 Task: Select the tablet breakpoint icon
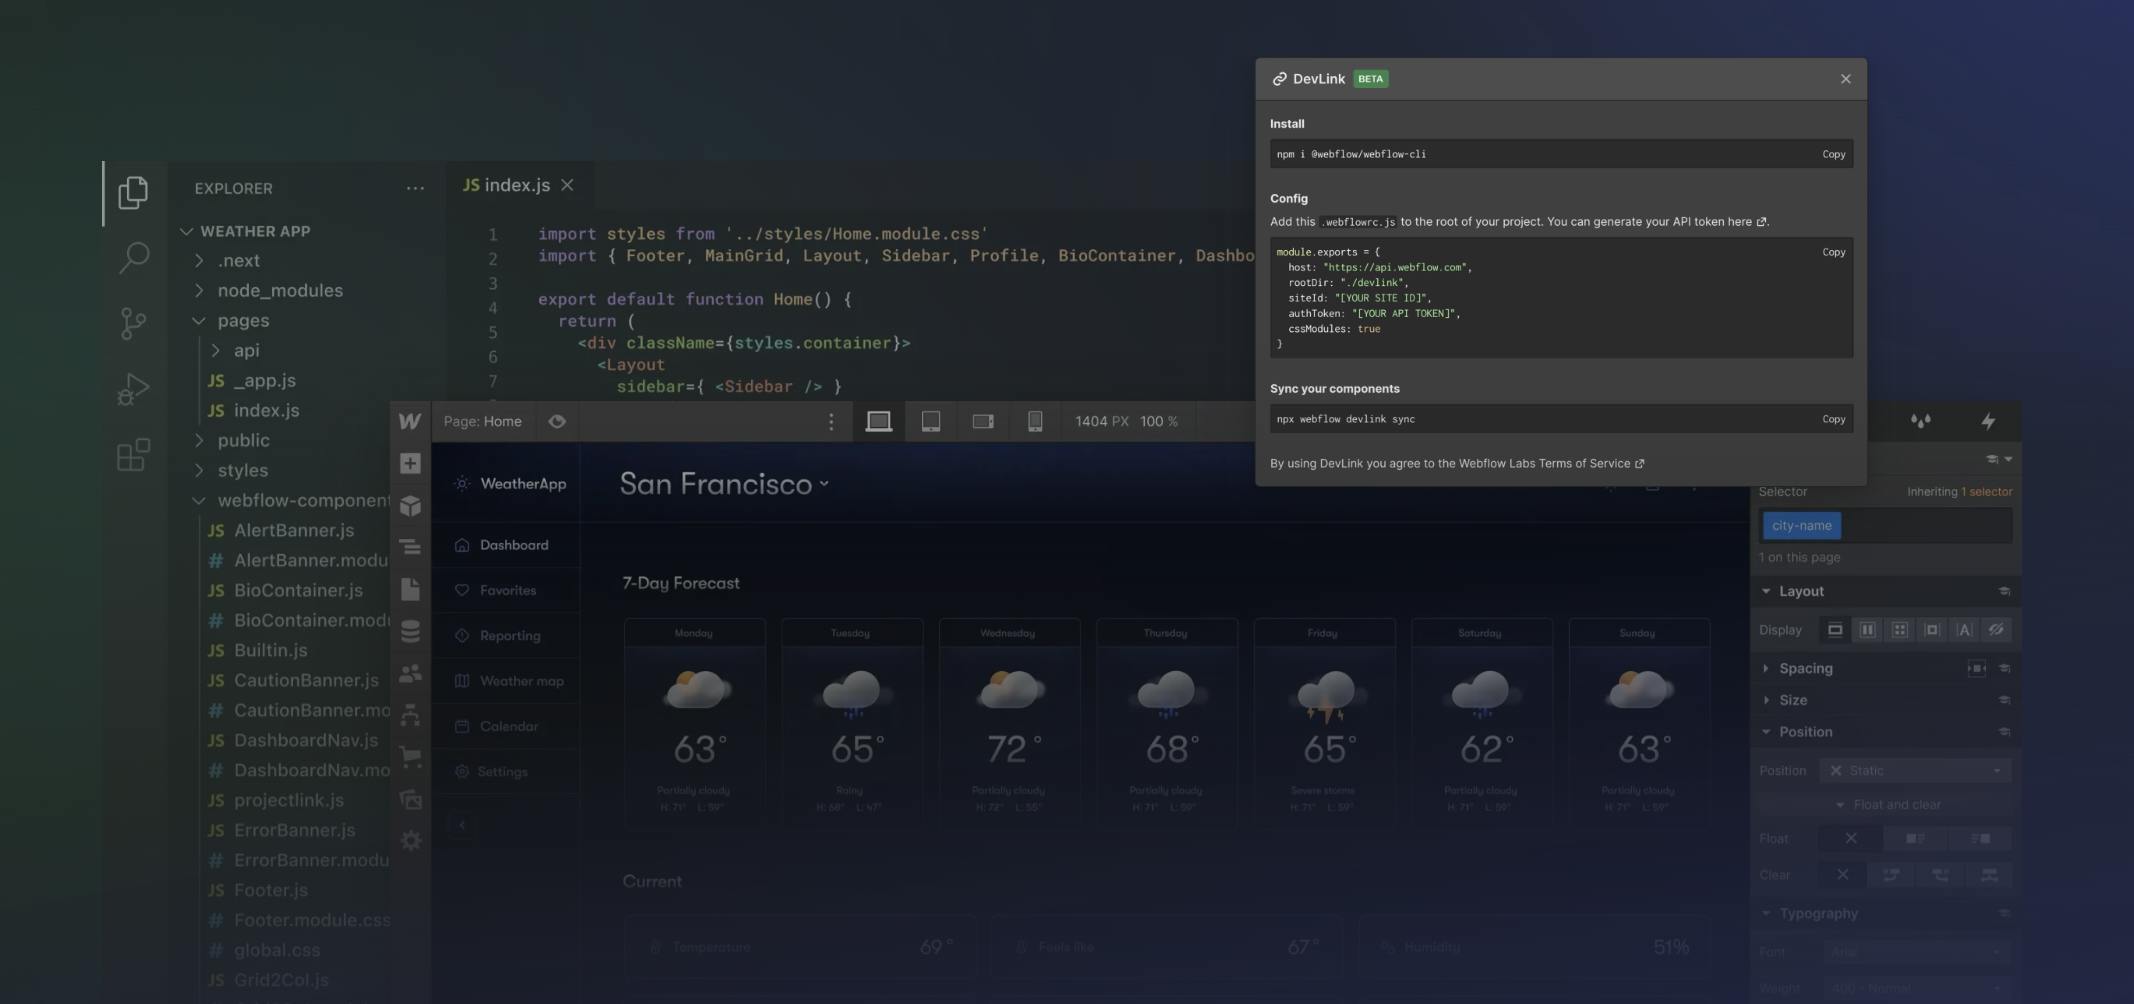pyautogui.click(x=930, y=422)
